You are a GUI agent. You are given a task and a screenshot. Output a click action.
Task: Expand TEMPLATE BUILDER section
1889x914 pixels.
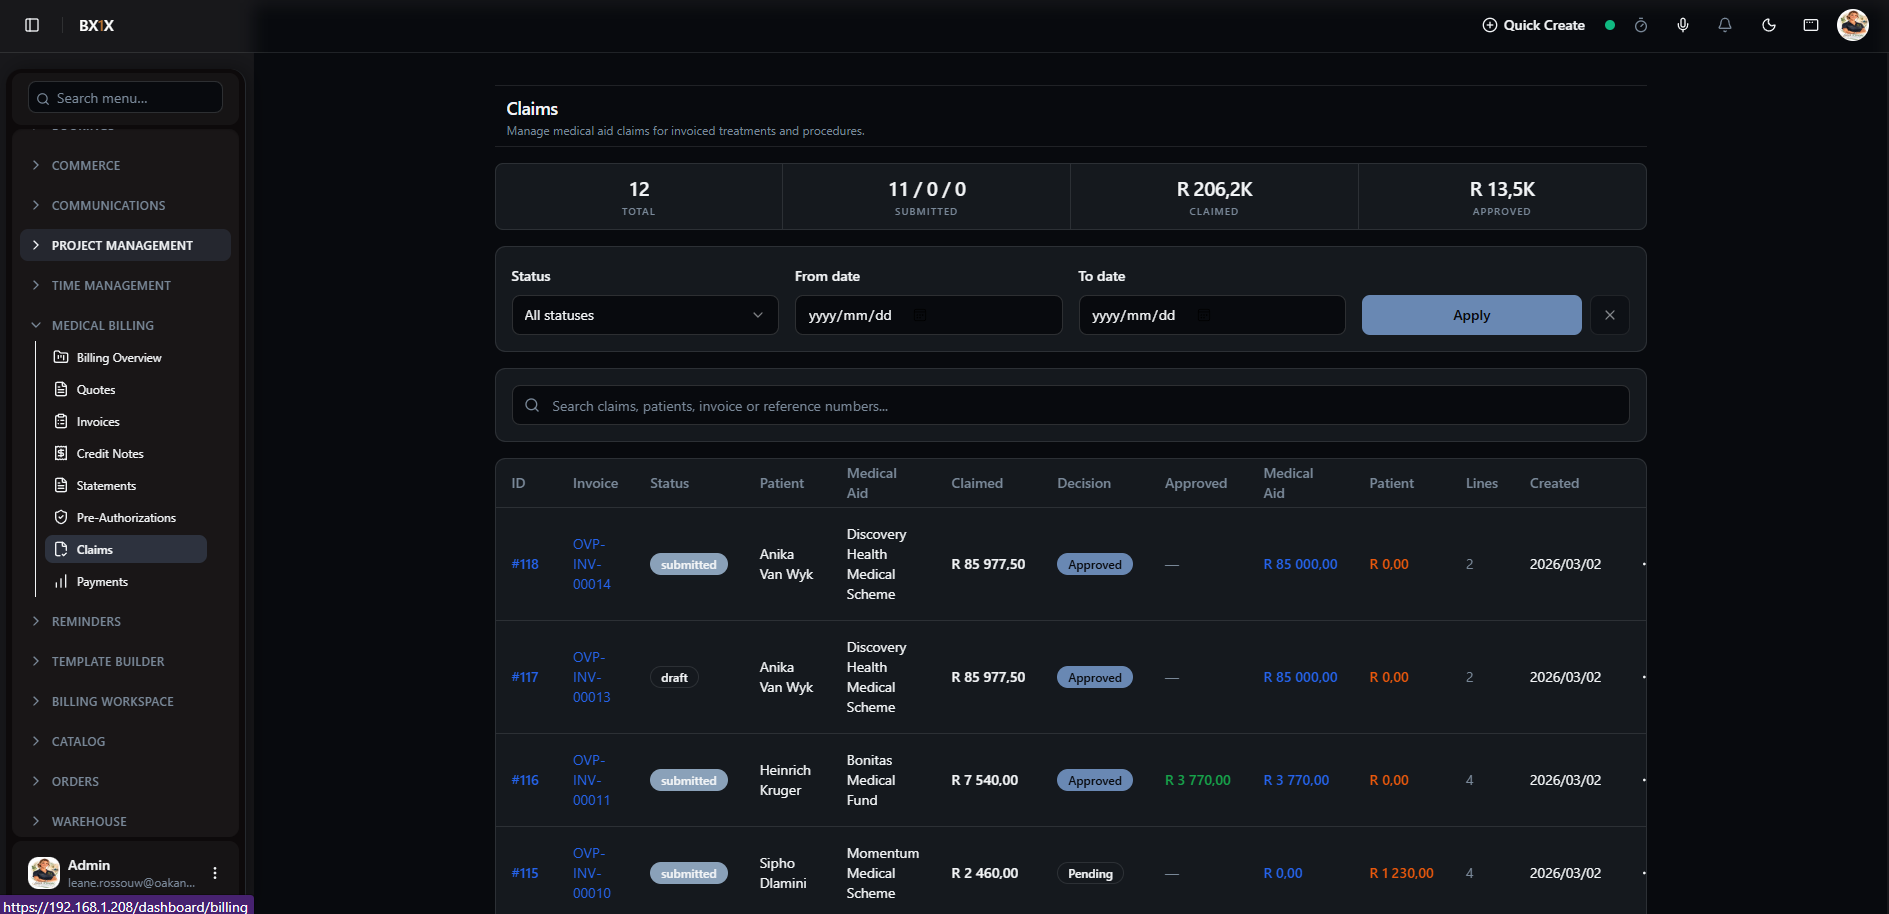(x=125, y=661)
